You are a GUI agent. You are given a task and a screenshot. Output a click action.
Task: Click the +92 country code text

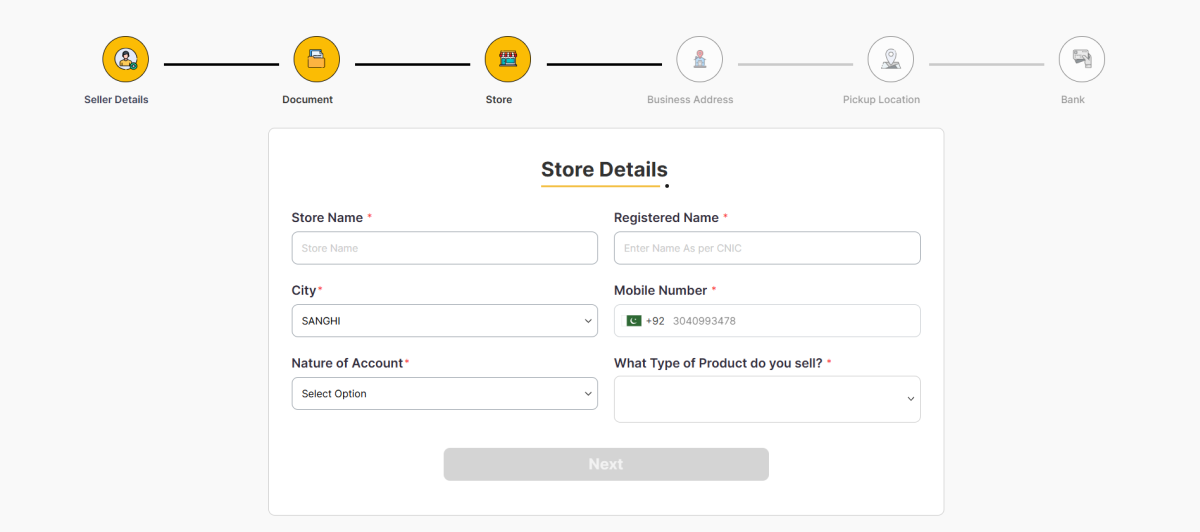pyautogui.click(x=655, y=321)
